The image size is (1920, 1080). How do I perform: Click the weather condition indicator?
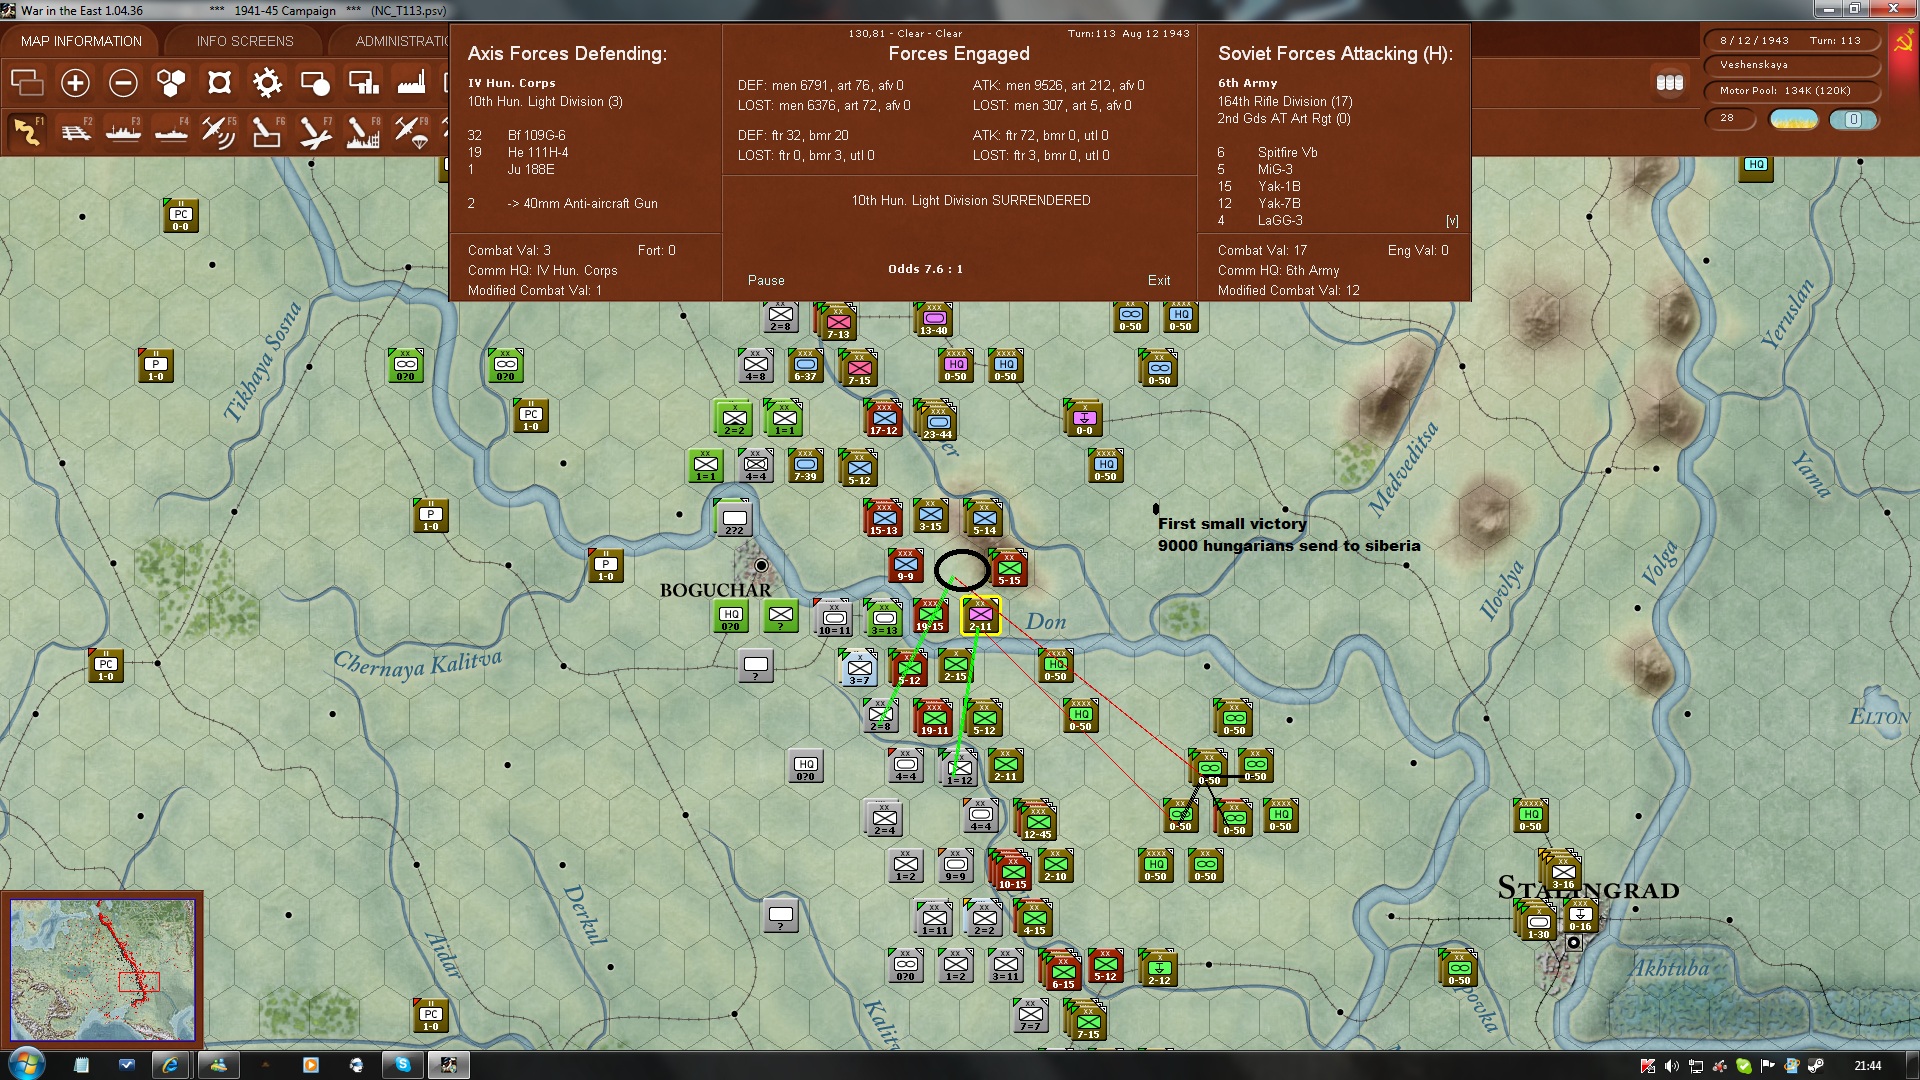click(x=1794, y=119)
